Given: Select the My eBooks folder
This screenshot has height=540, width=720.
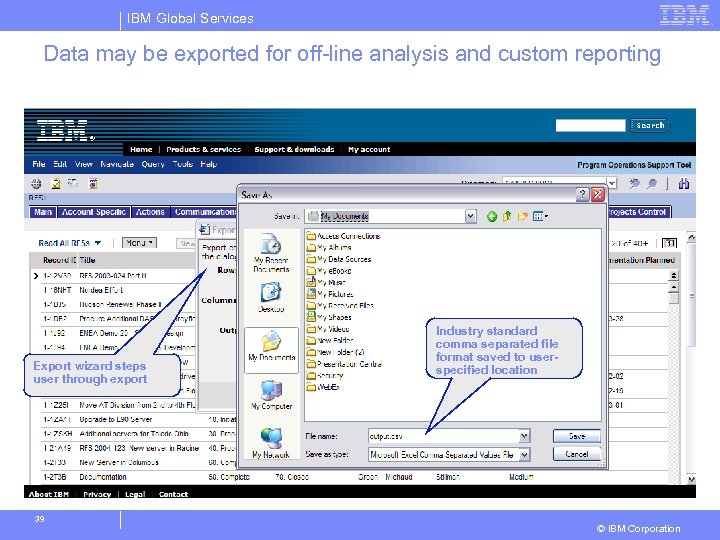Looking at the screenshot, I should [x=329, y=271].
